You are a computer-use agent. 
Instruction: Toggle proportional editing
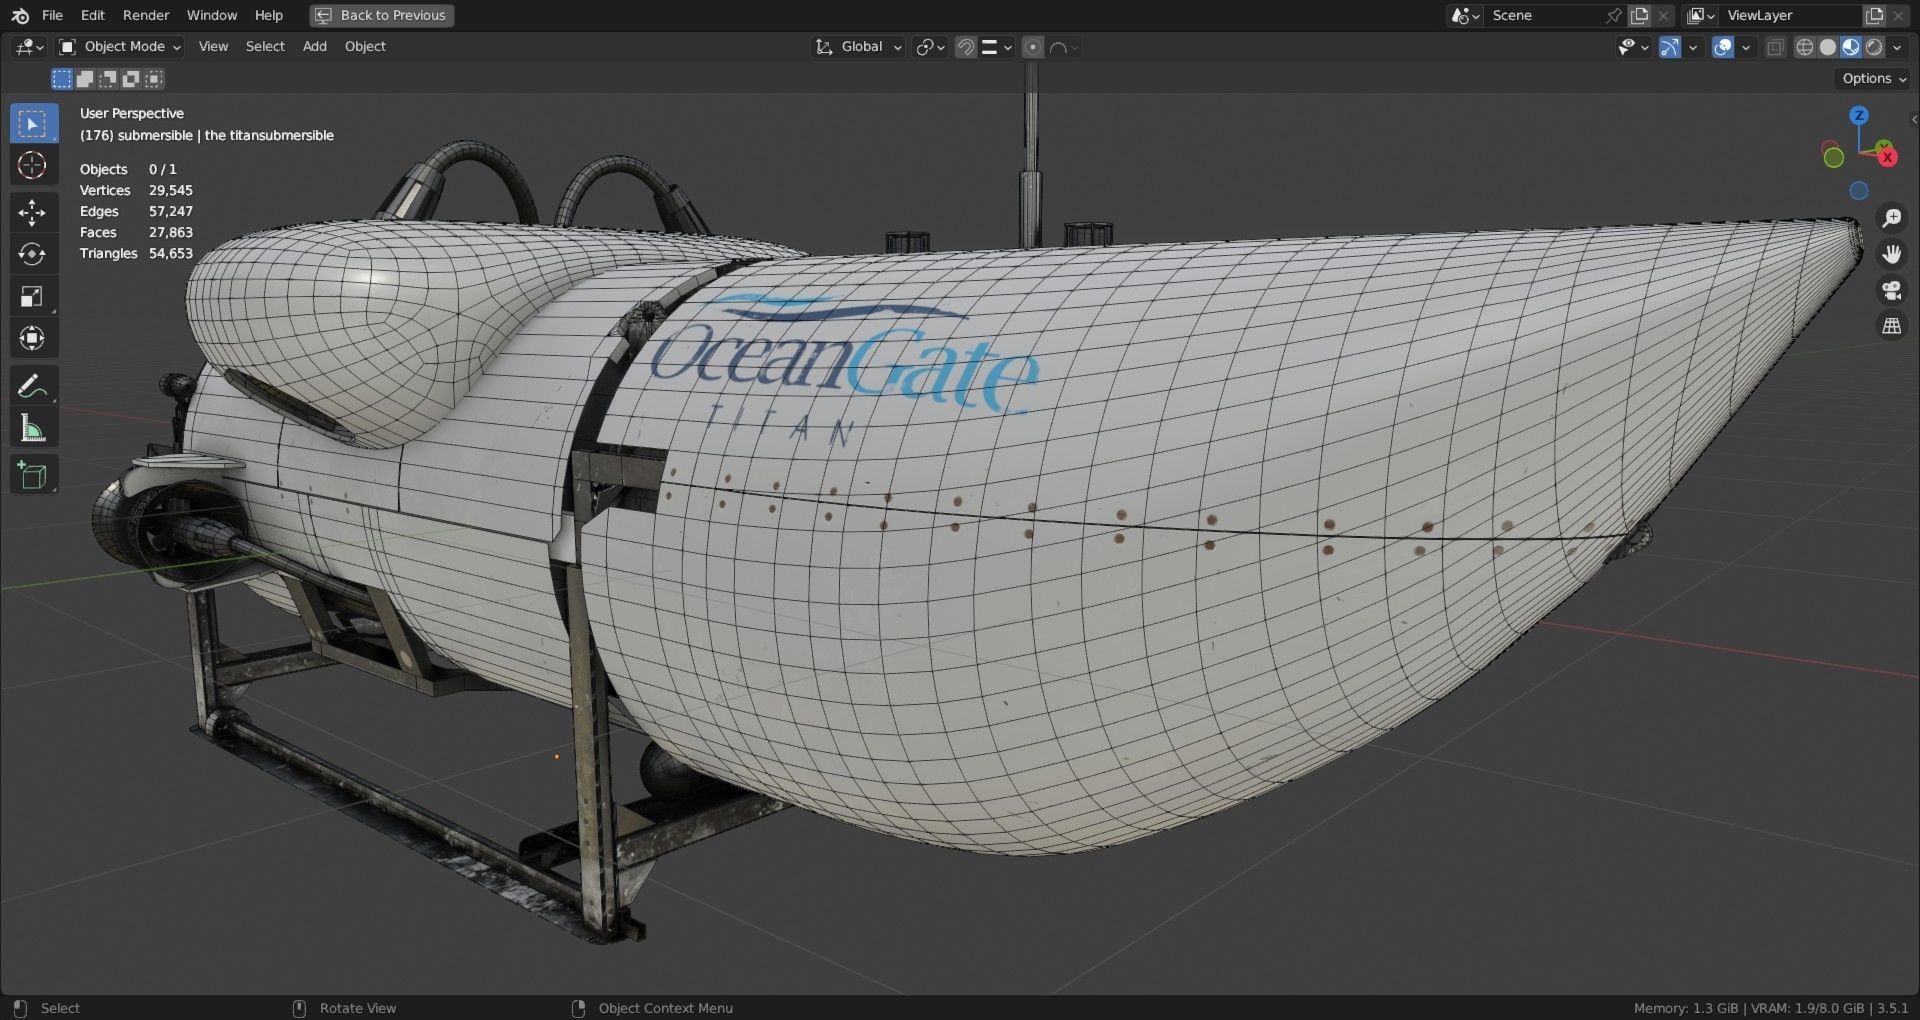pos(1033,47)
